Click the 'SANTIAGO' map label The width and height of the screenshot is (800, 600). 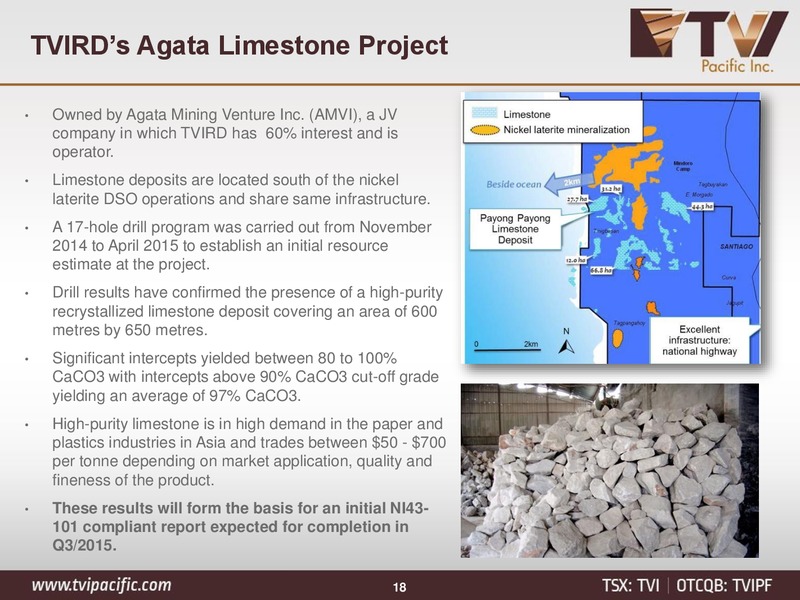pos(736,246)
